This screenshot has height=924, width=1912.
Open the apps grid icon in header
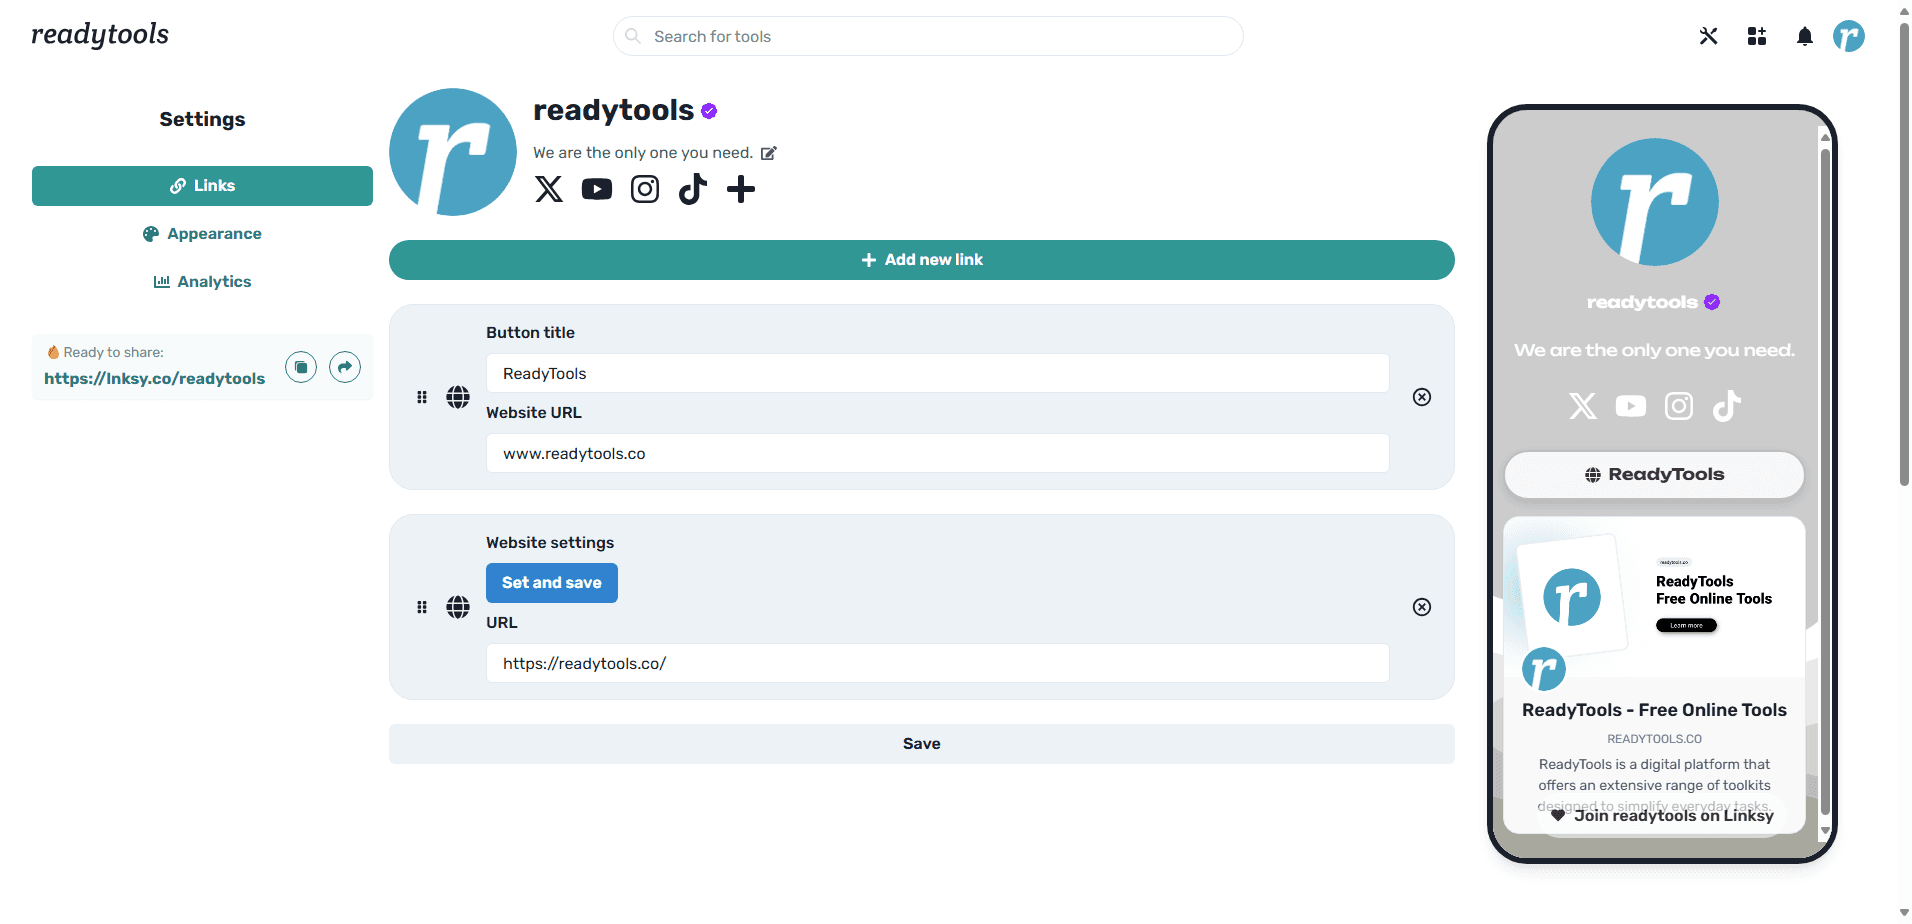coord(1757,37)
